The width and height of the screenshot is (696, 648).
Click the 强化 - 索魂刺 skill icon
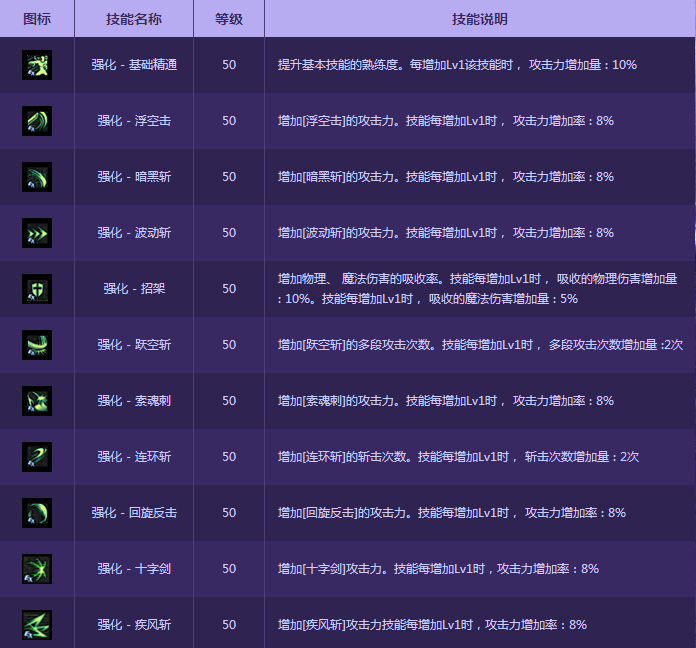tap(37, 401)
